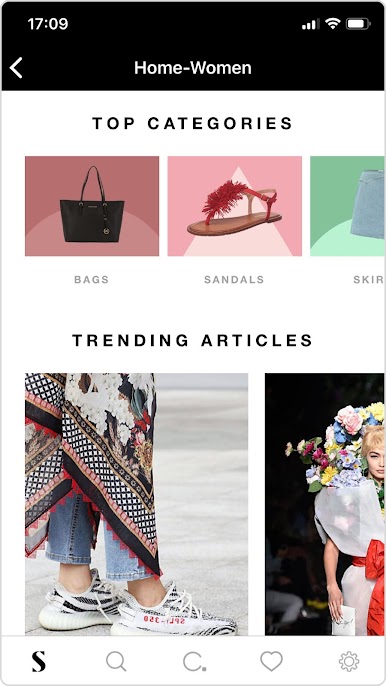
Task: Tap the TOP CATEGORIES heading
Action: pyautogui.click(x=193, y=123)
